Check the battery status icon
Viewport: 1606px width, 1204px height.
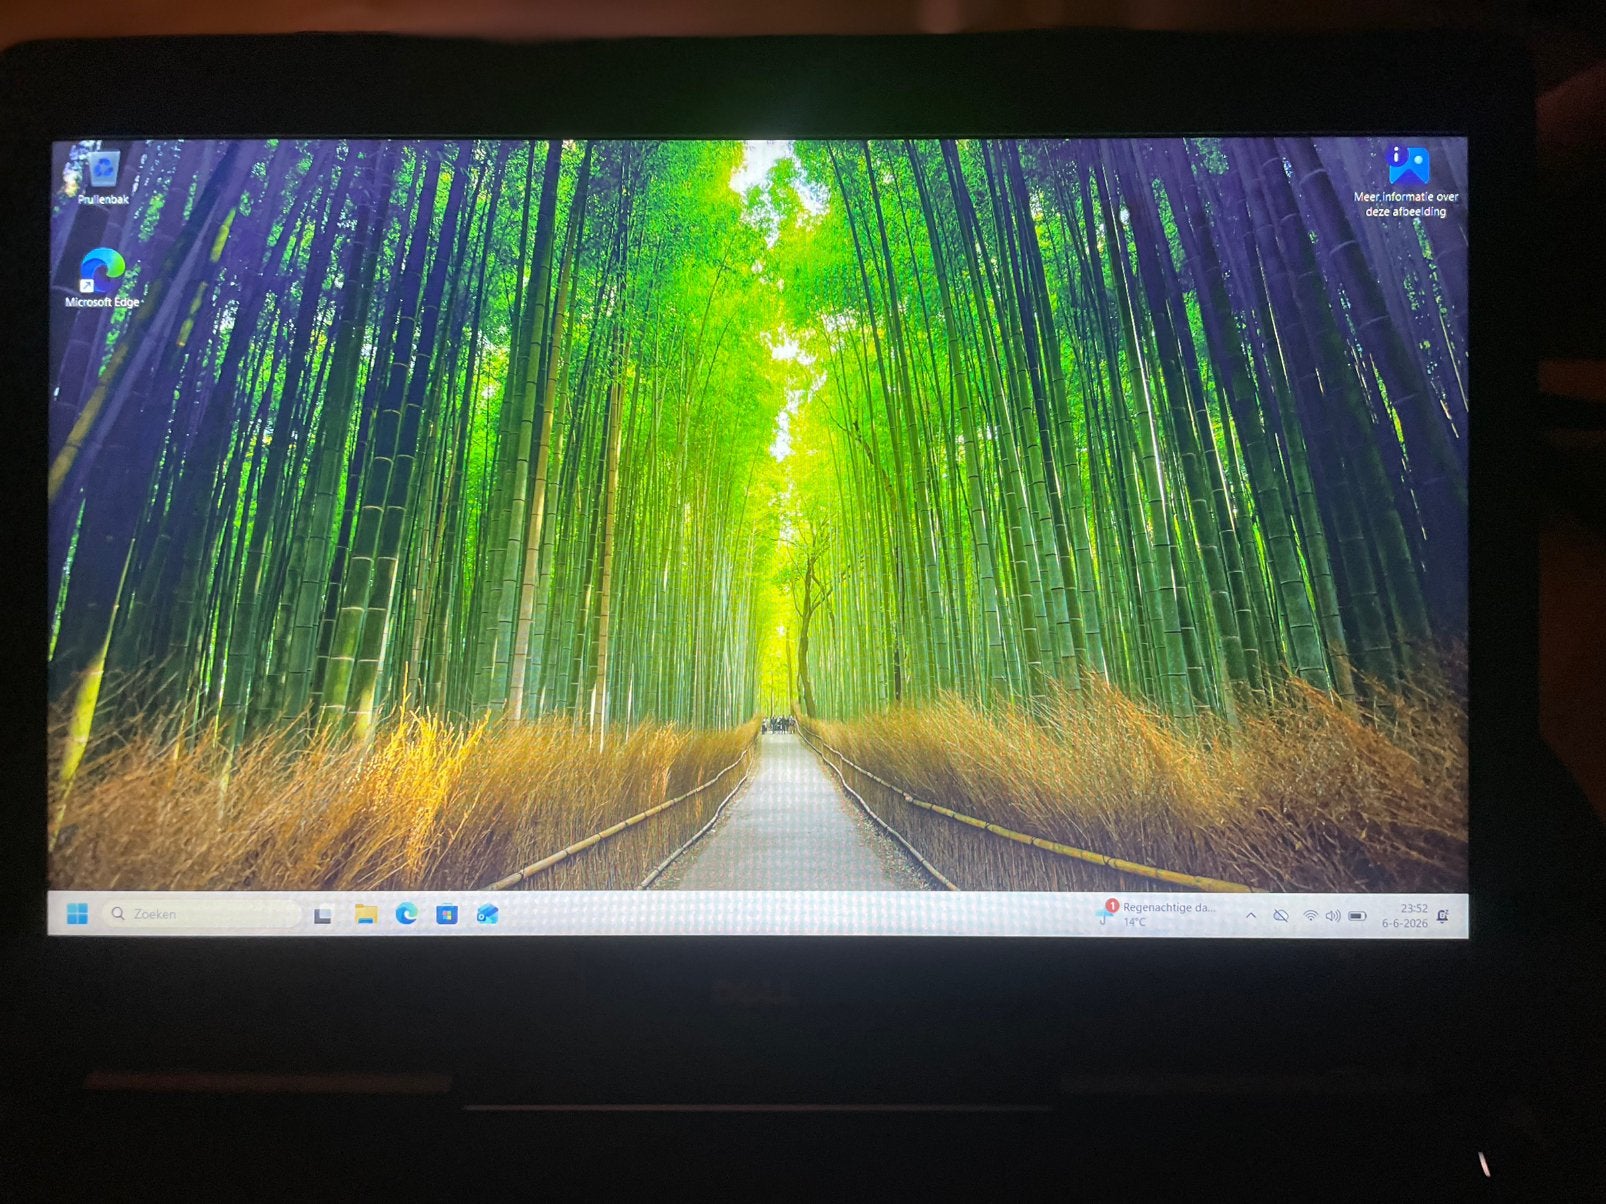click(1357, 916)
